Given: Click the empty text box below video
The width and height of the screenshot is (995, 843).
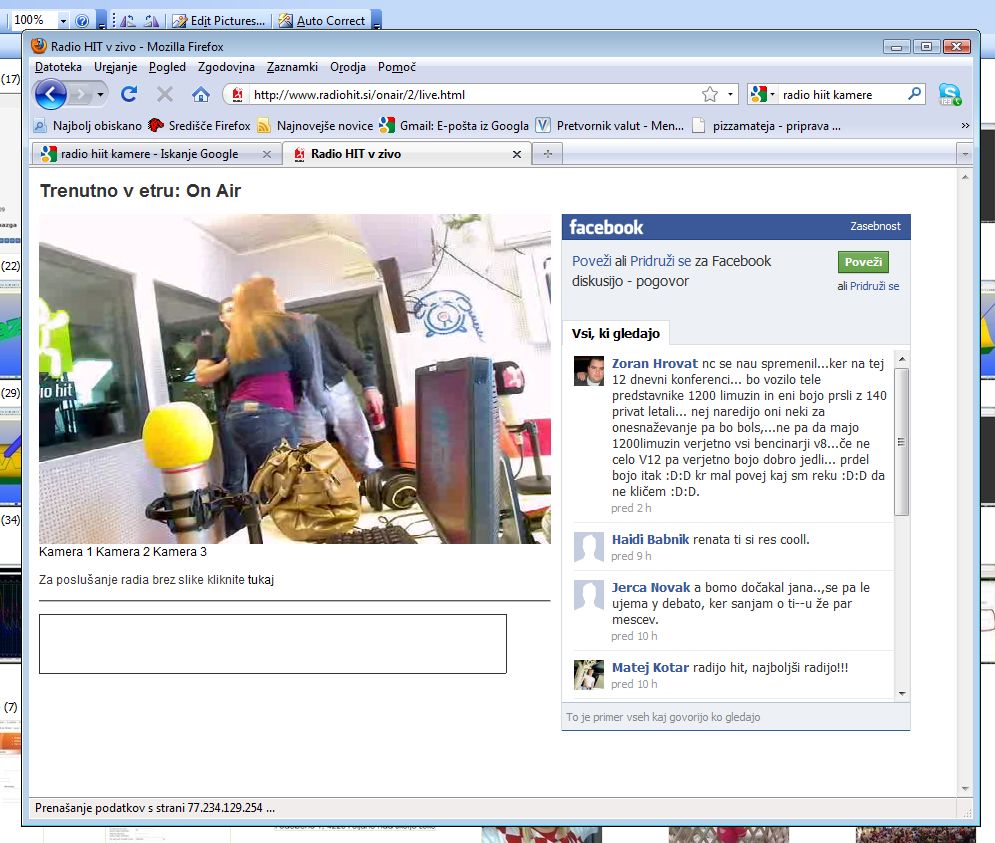Looking at the screenshot, I should click(273, 644).
